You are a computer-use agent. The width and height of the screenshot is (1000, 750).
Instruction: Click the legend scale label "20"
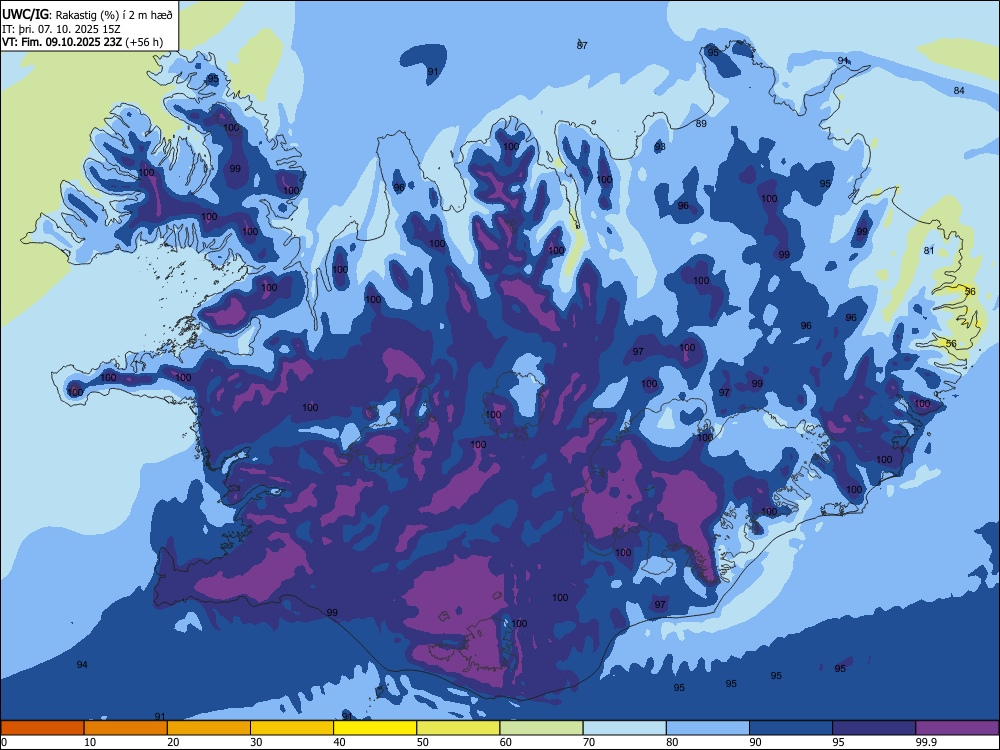point(173,742)
